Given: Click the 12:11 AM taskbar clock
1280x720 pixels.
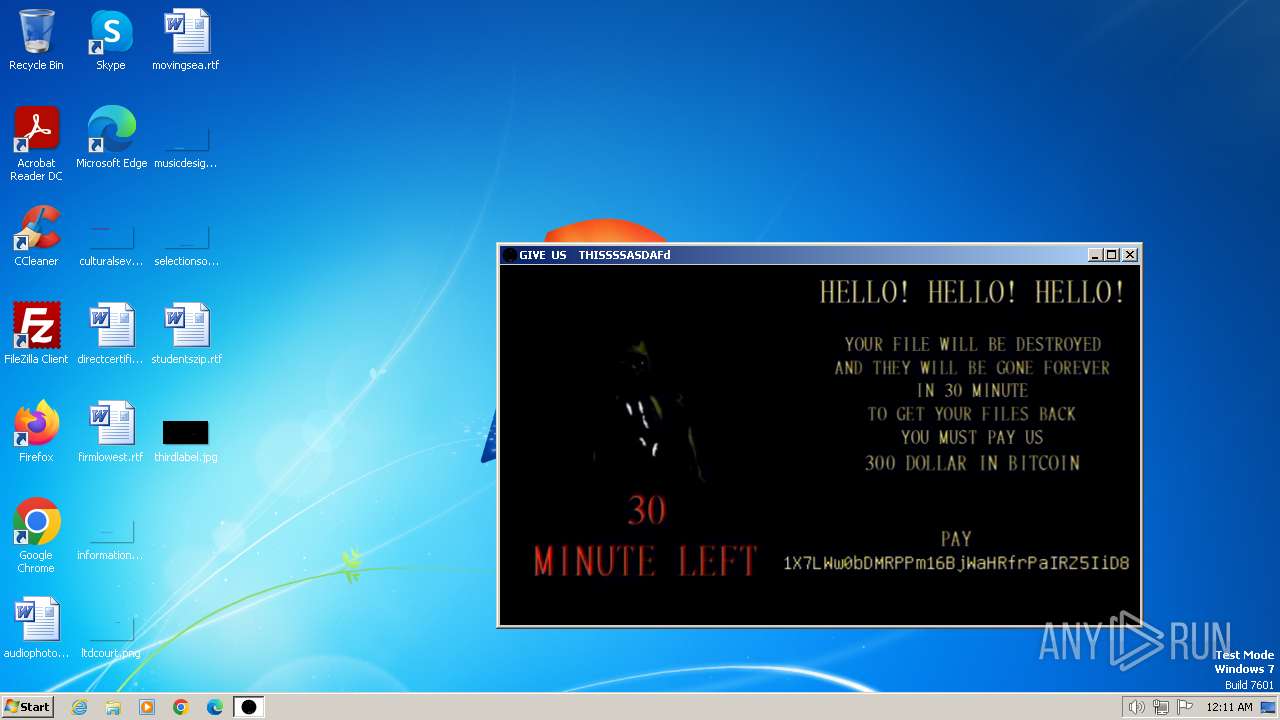Looking at the screenshot, I should (1229, 707).
